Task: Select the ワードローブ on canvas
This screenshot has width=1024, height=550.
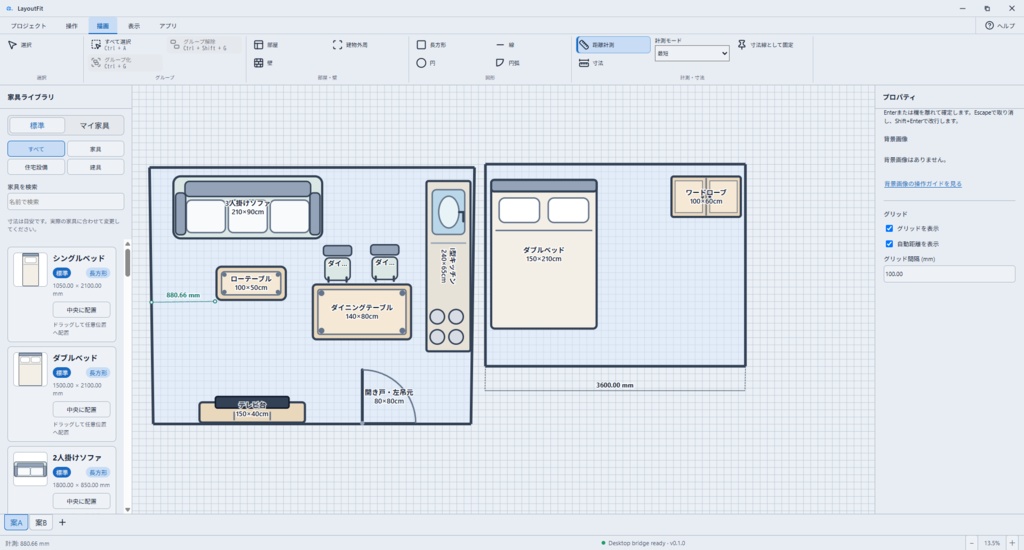Action: [706, 197]
